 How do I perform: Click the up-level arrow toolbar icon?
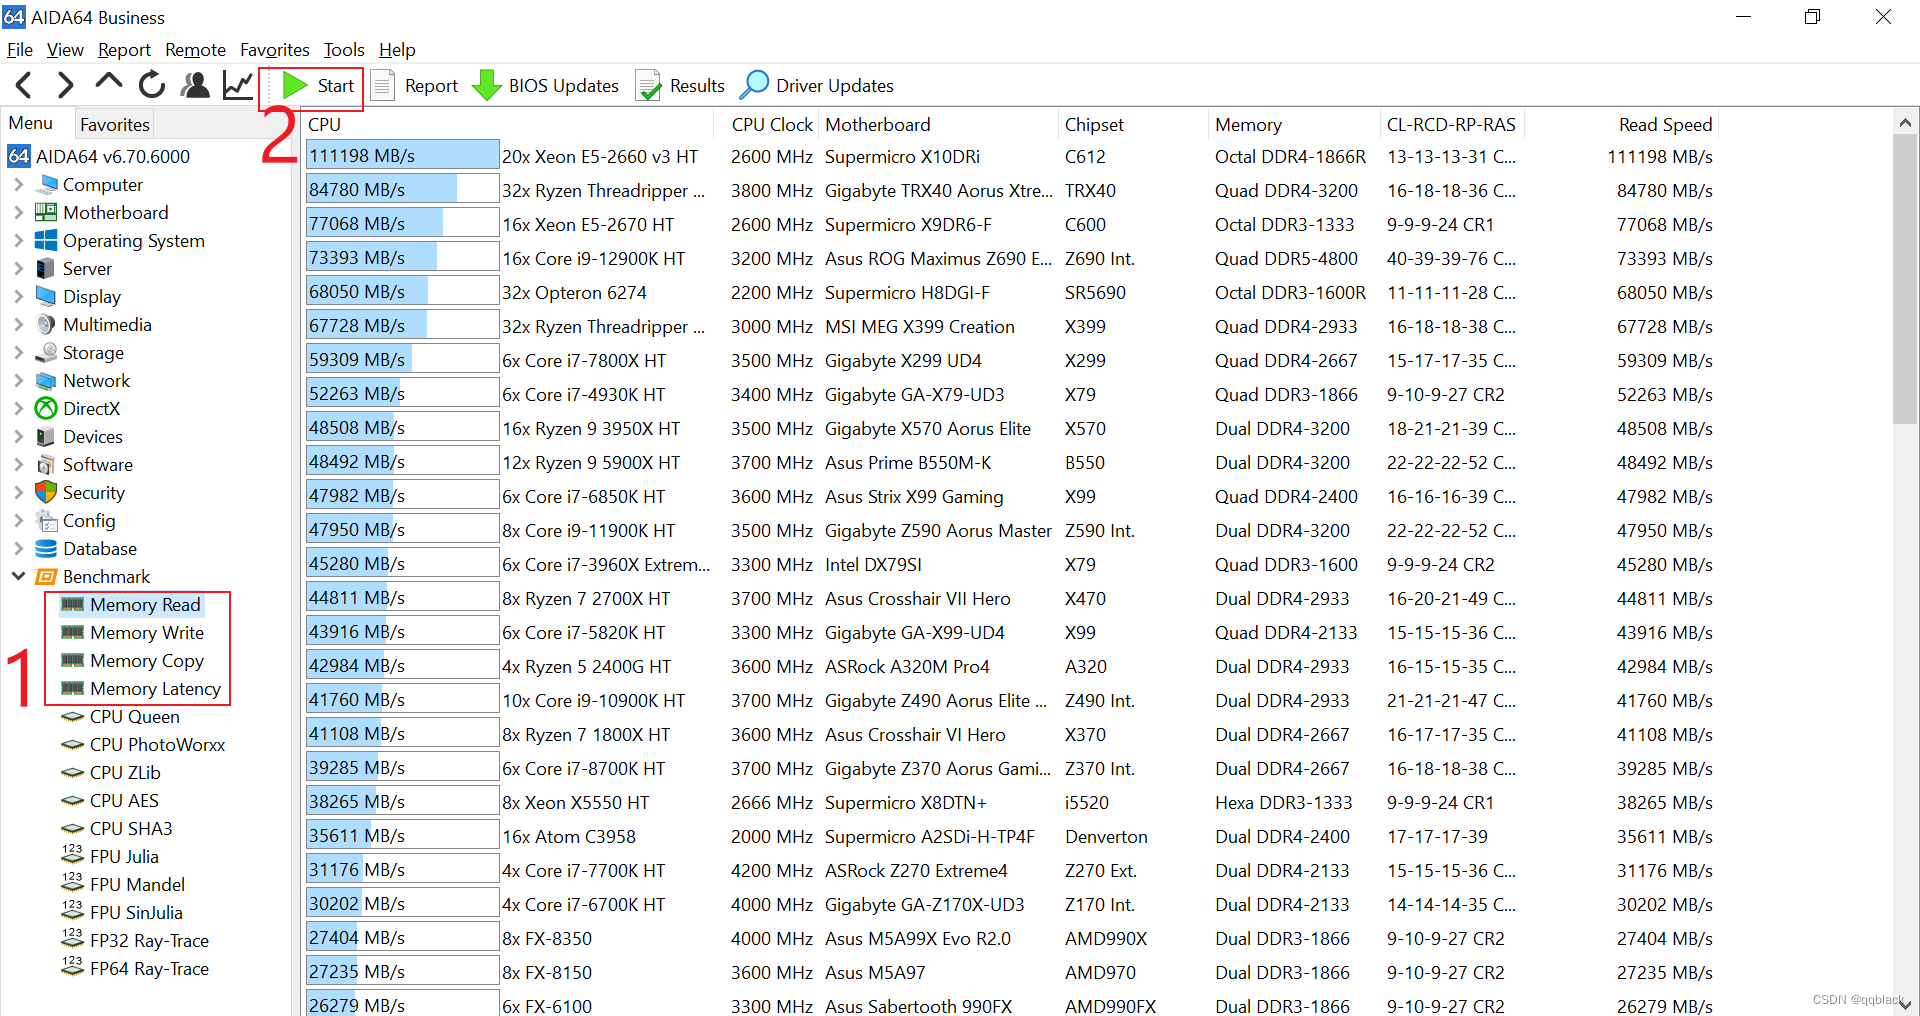(x=108, y=83)
